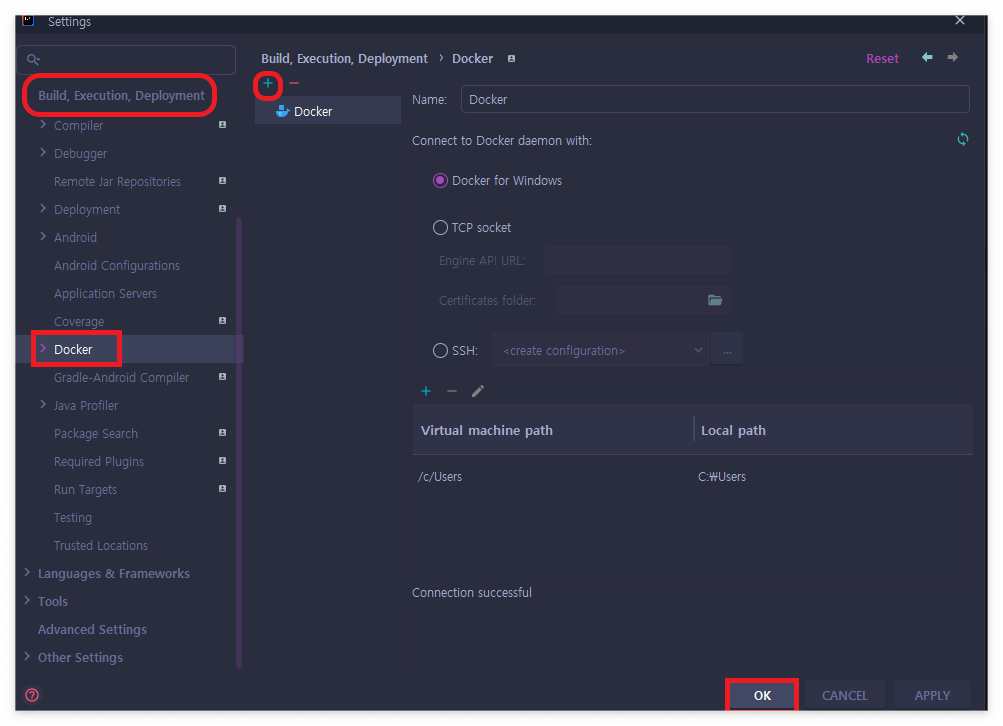Click into the settings search field
The height and width of the screenshot is (726, 1003).
pos(127,60)
